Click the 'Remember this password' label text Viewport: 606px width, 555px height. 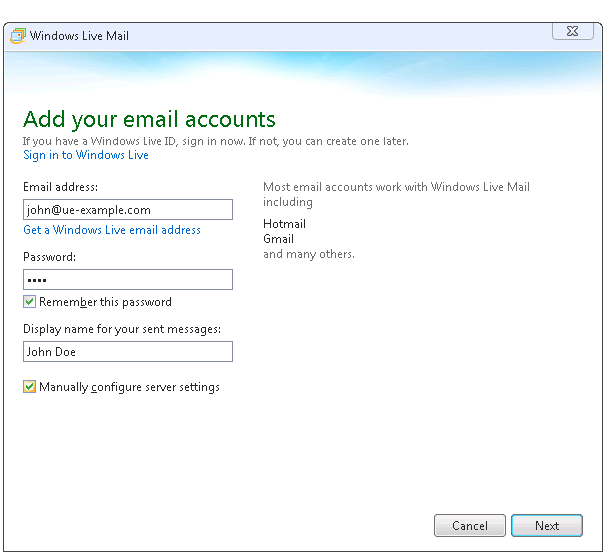pyautogui.click(x=105, y=302)
